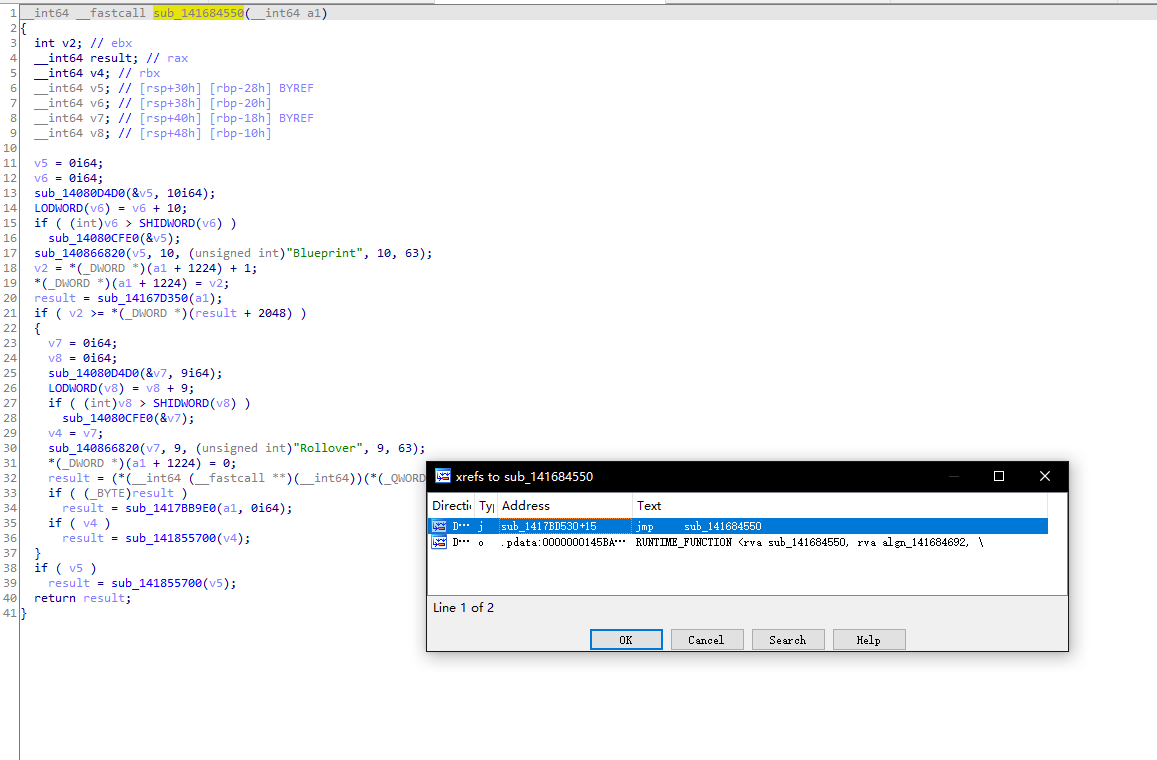
Task: Click the xref icon on the jmp row
Action: click(x=439, y=526)
